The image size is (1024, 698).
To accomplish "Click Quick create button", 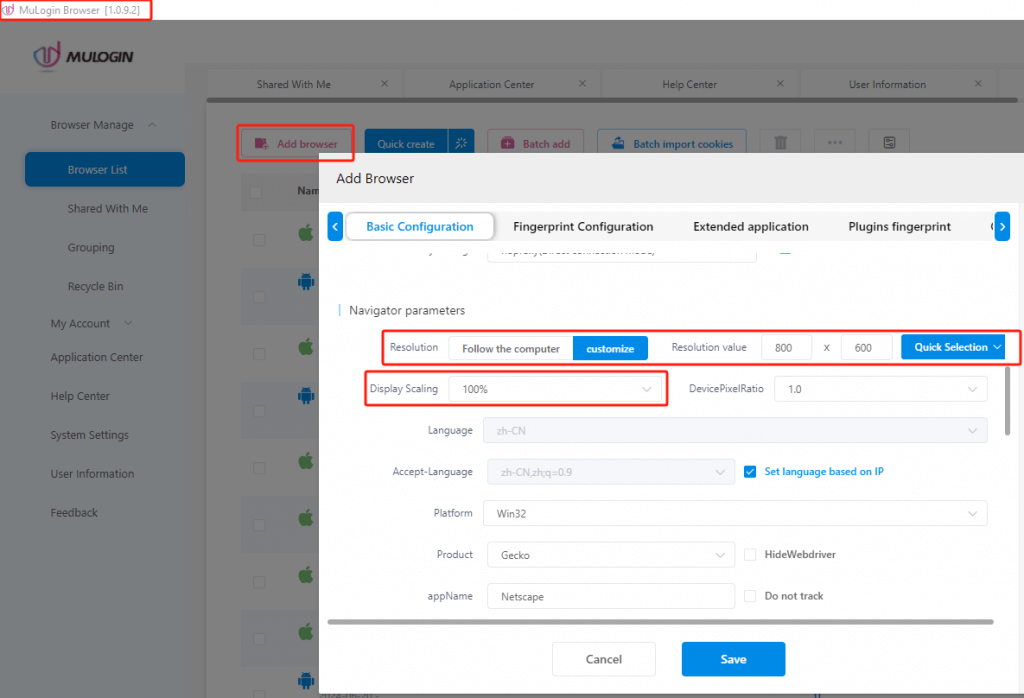I will pos(406,144).
